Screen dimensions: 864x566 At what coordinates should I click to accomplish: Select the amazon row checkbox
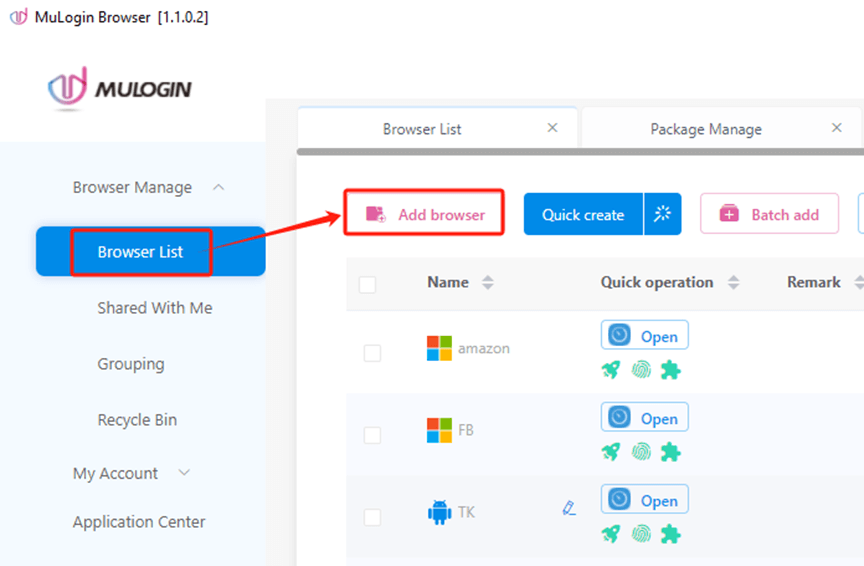pos(372,353)
